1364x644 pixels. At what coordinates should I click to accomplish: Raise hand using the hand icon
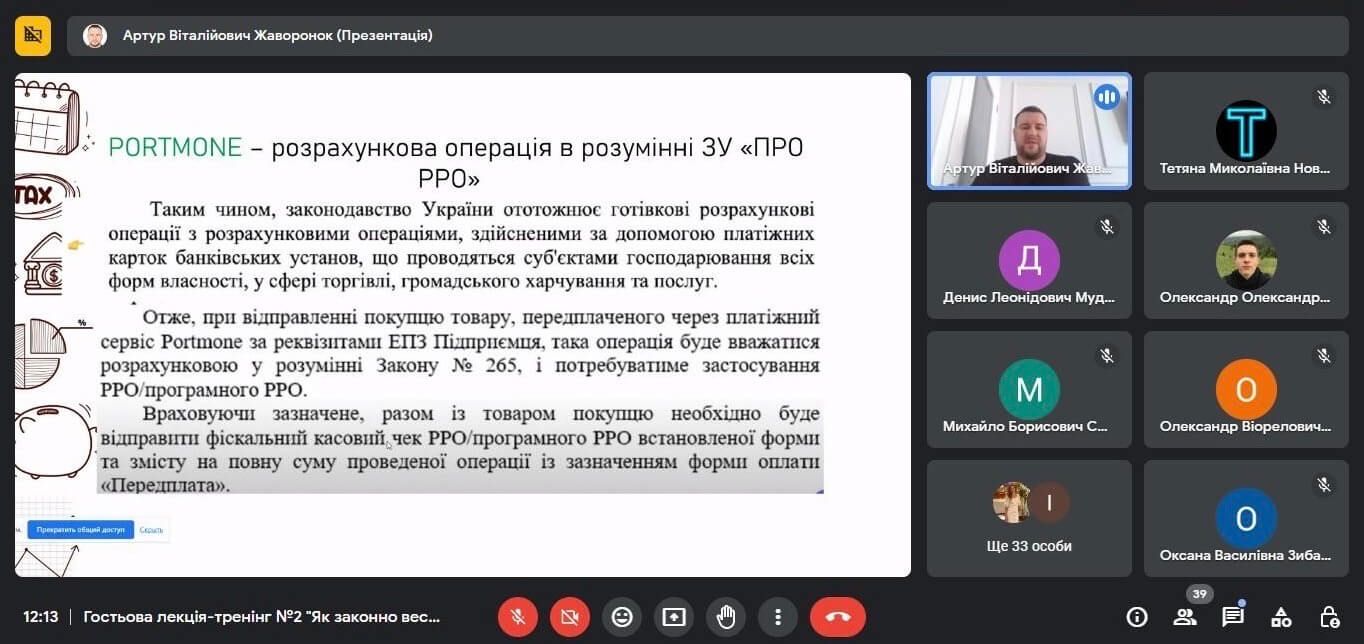(x=726, y=617)
